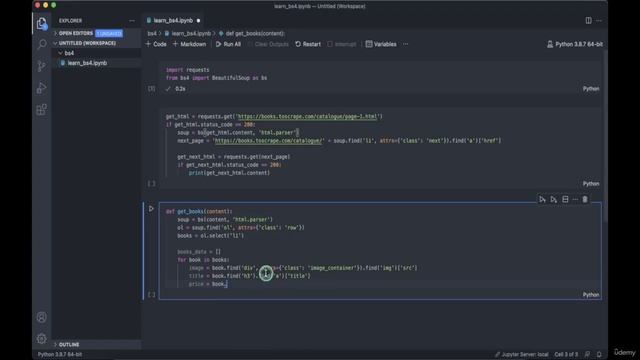
Task: Click Clear Outputs in notebook toolbar
Action: pyautogui.click(x=268, y=44)
